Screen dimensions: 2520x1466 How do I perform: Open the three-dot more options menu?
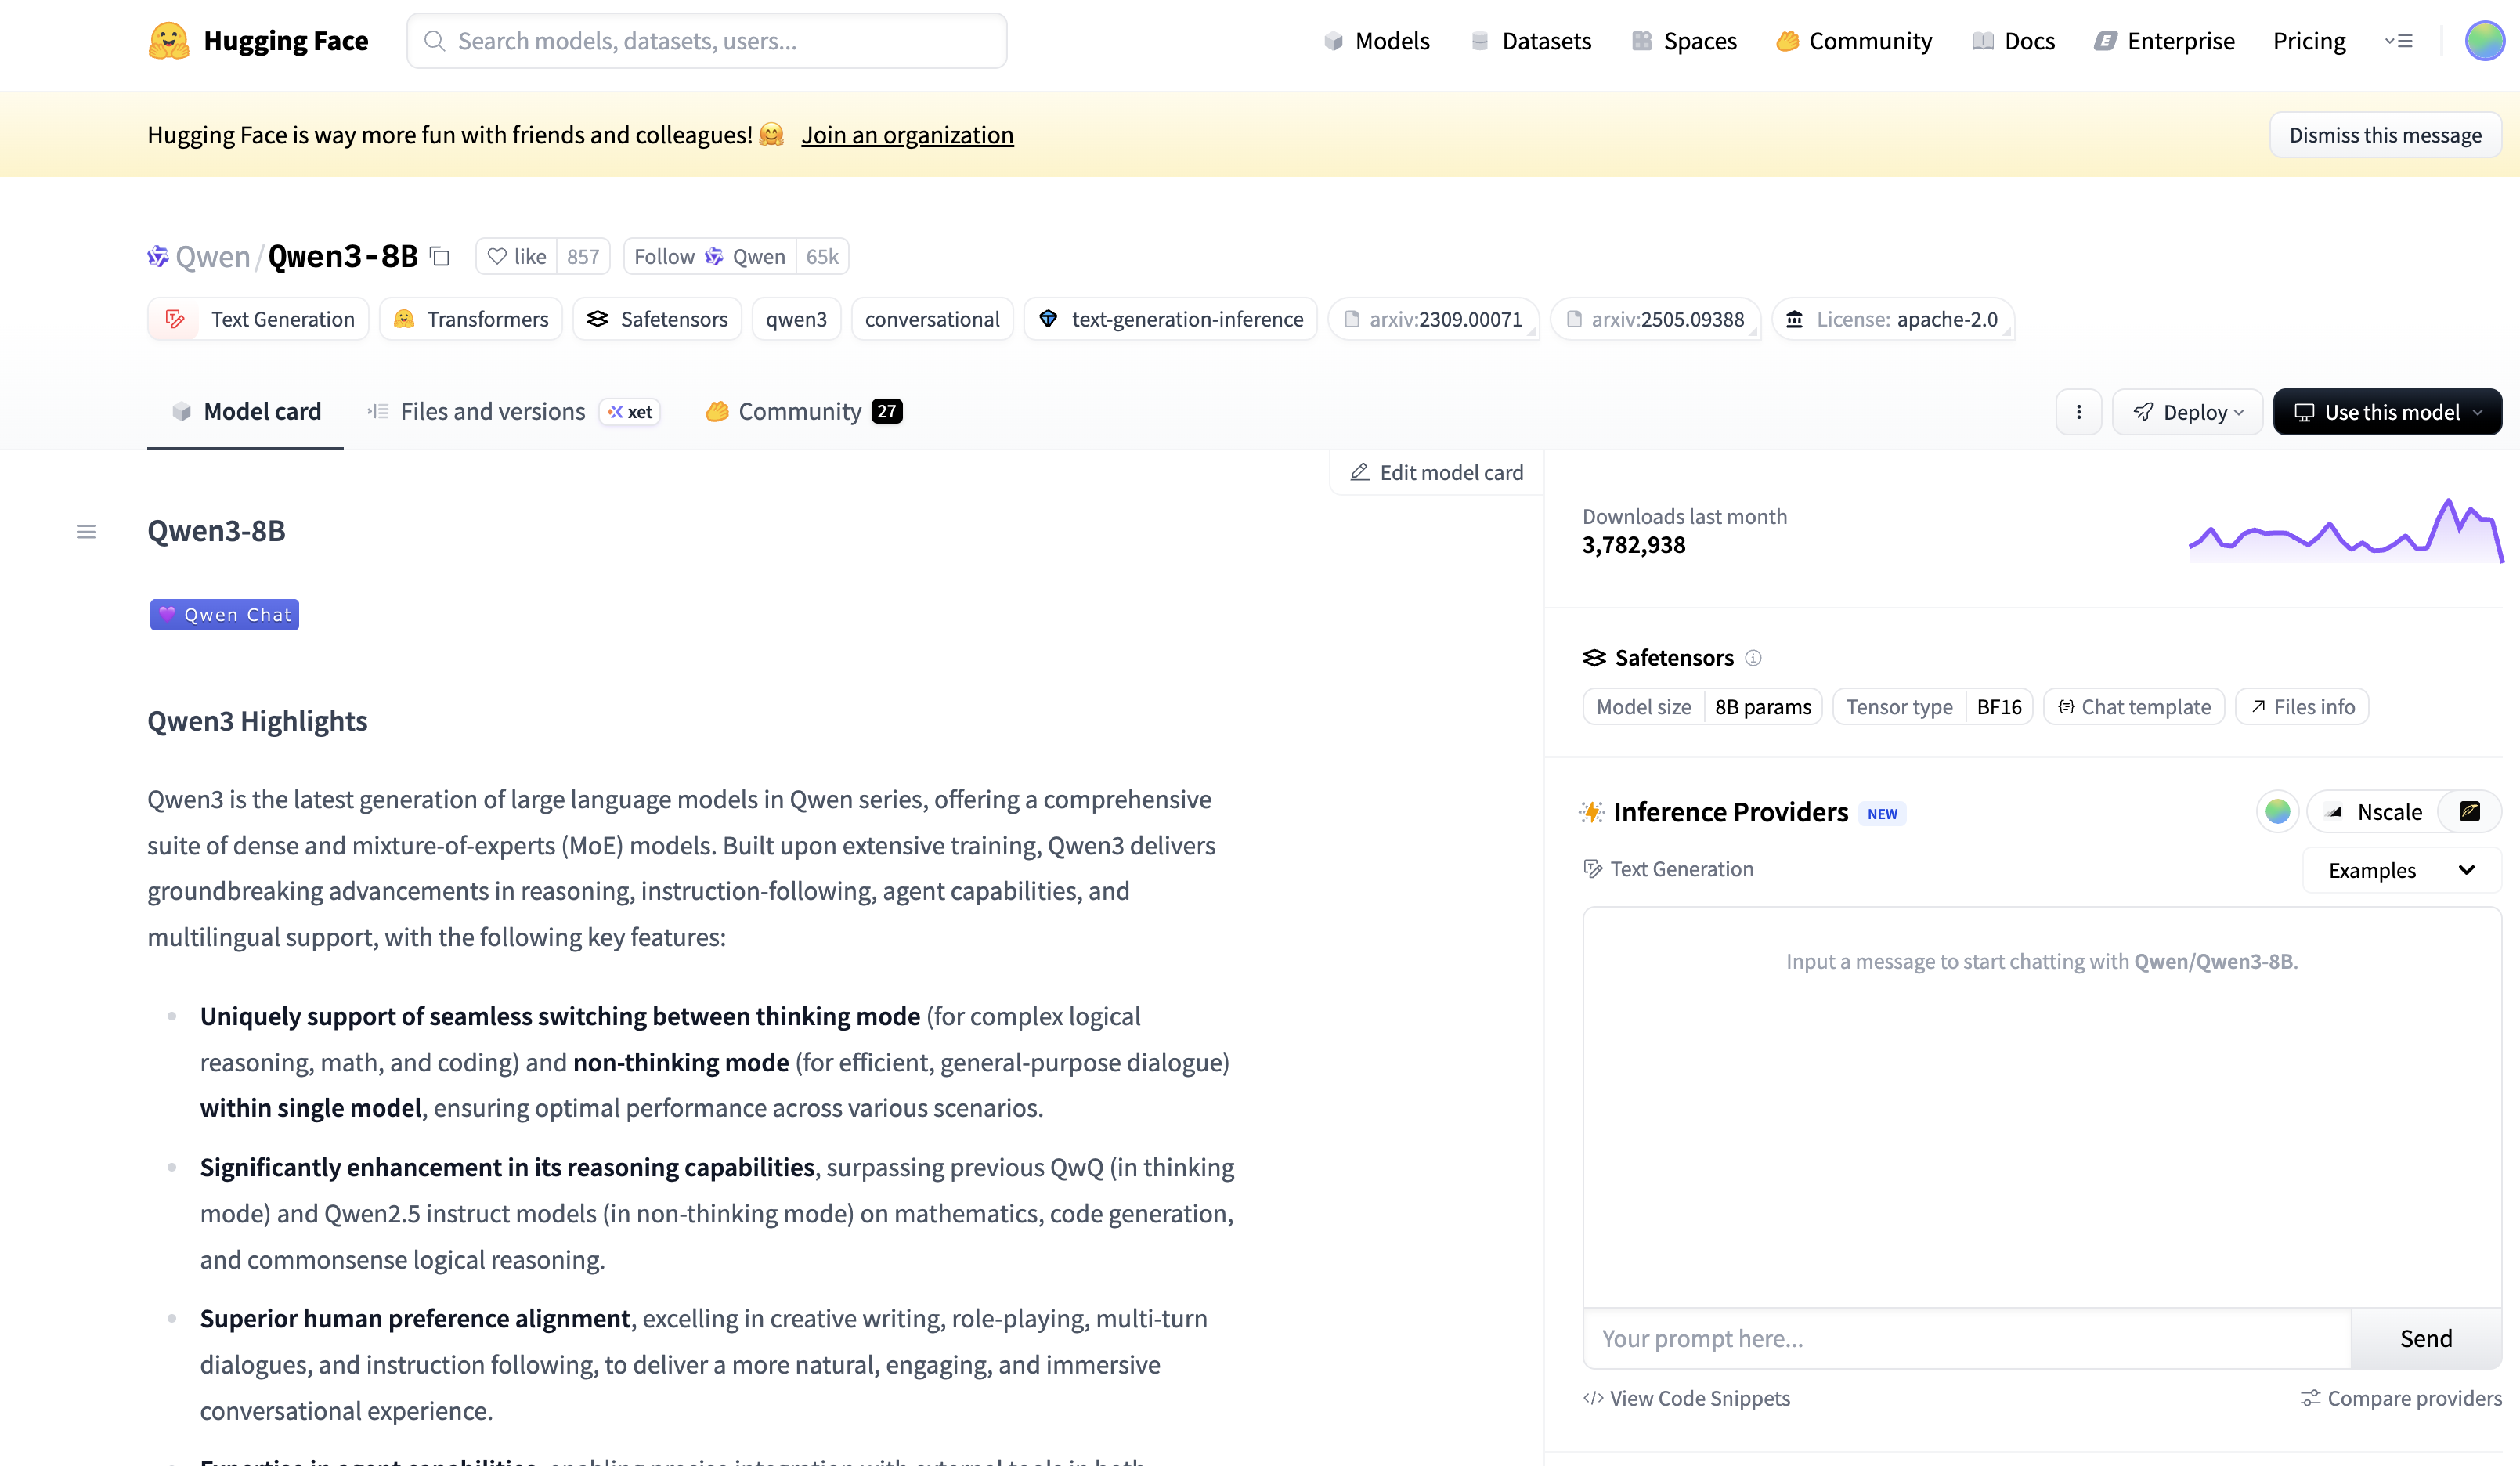(2079, 412)
